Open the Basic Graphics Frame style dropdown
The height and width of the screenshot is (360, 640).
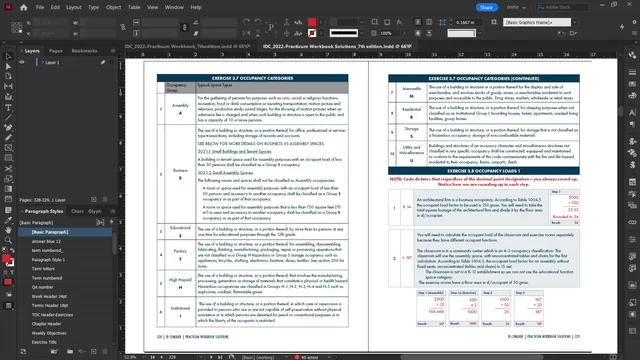click(x=575, y=22)
